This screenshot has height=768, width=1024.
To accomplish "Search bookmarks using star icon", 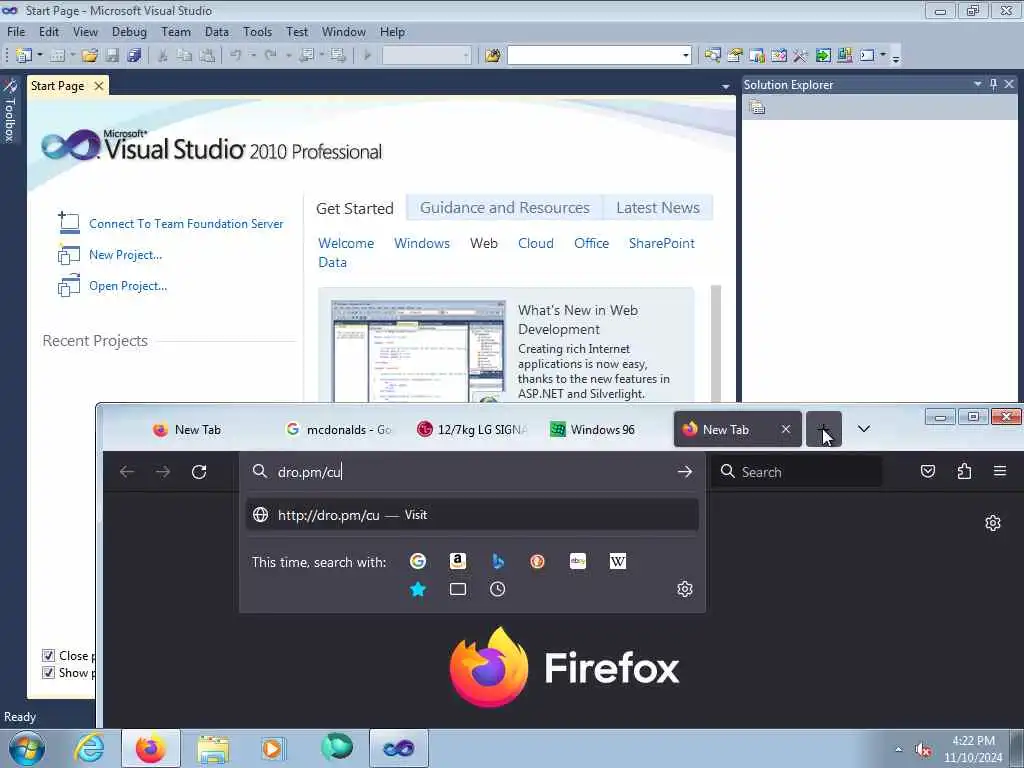I will pyautogui.click(x=418, y=589).
